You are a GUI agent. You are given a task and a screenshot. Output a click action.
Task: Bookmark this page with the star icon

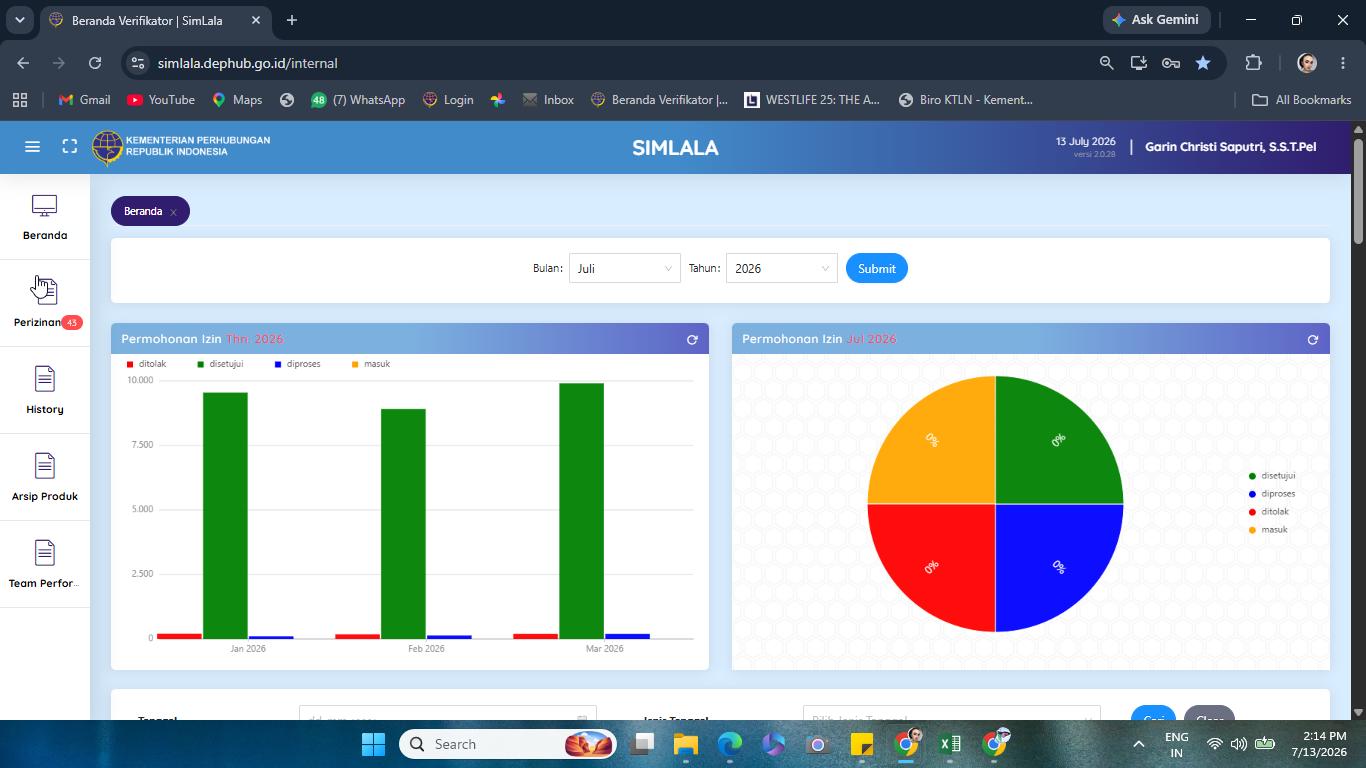1203,63
